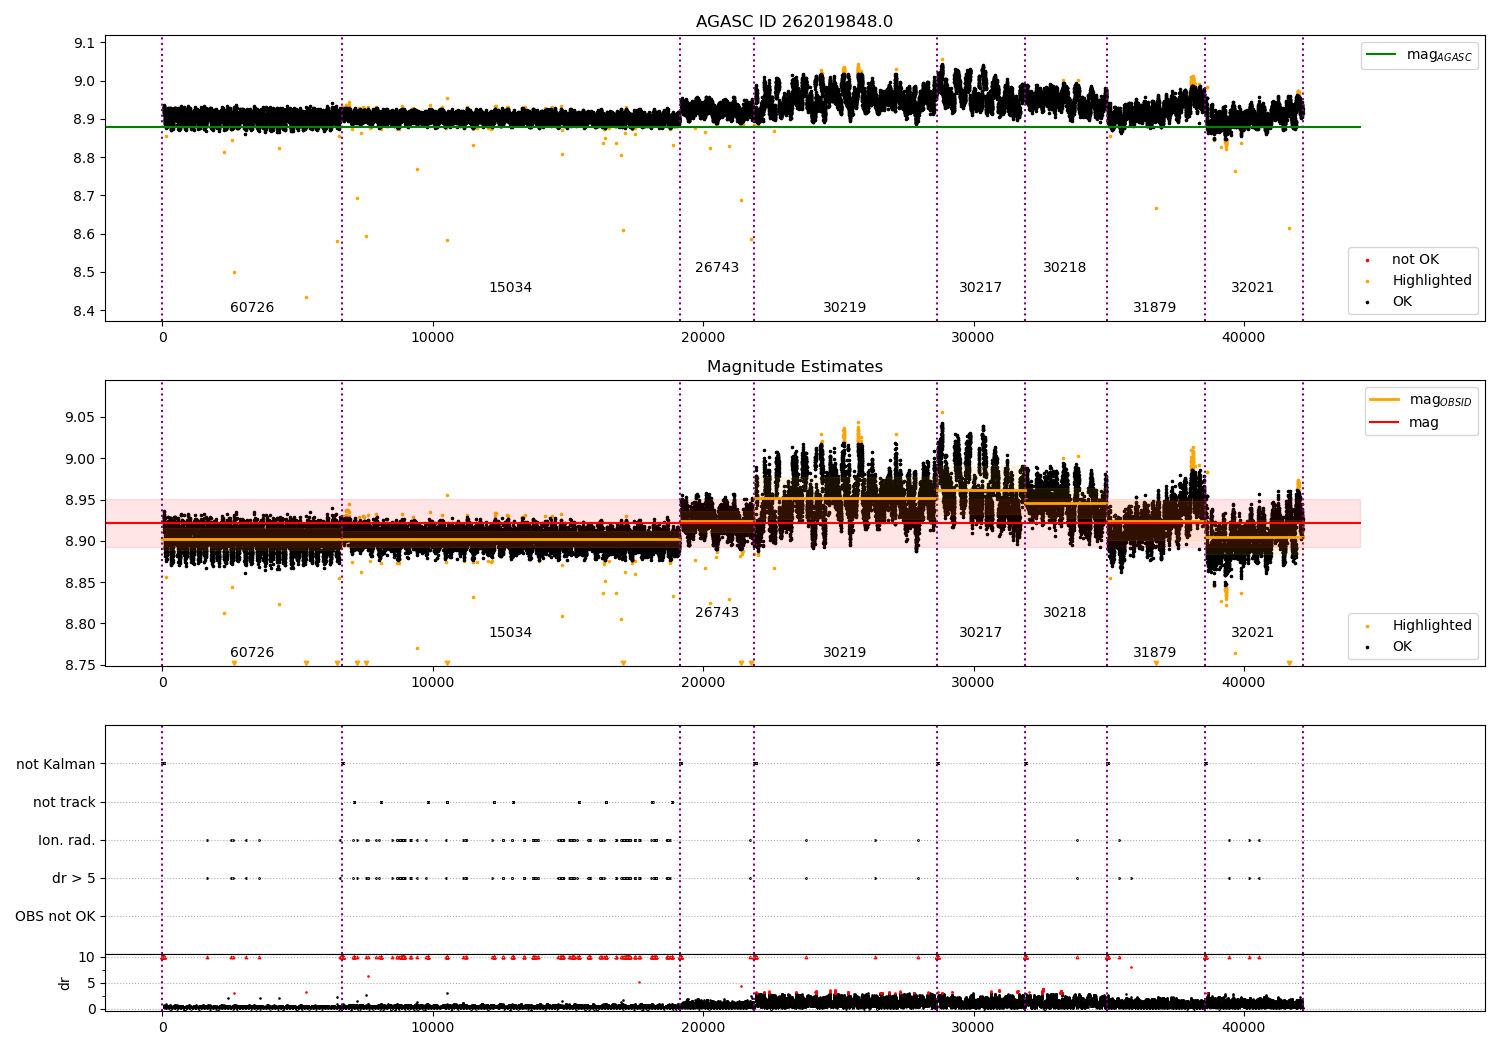Select the red mag legend line entry
Viewport: 1500px width, 1050px height.
pyautogui.click(x=1405, y=423)
